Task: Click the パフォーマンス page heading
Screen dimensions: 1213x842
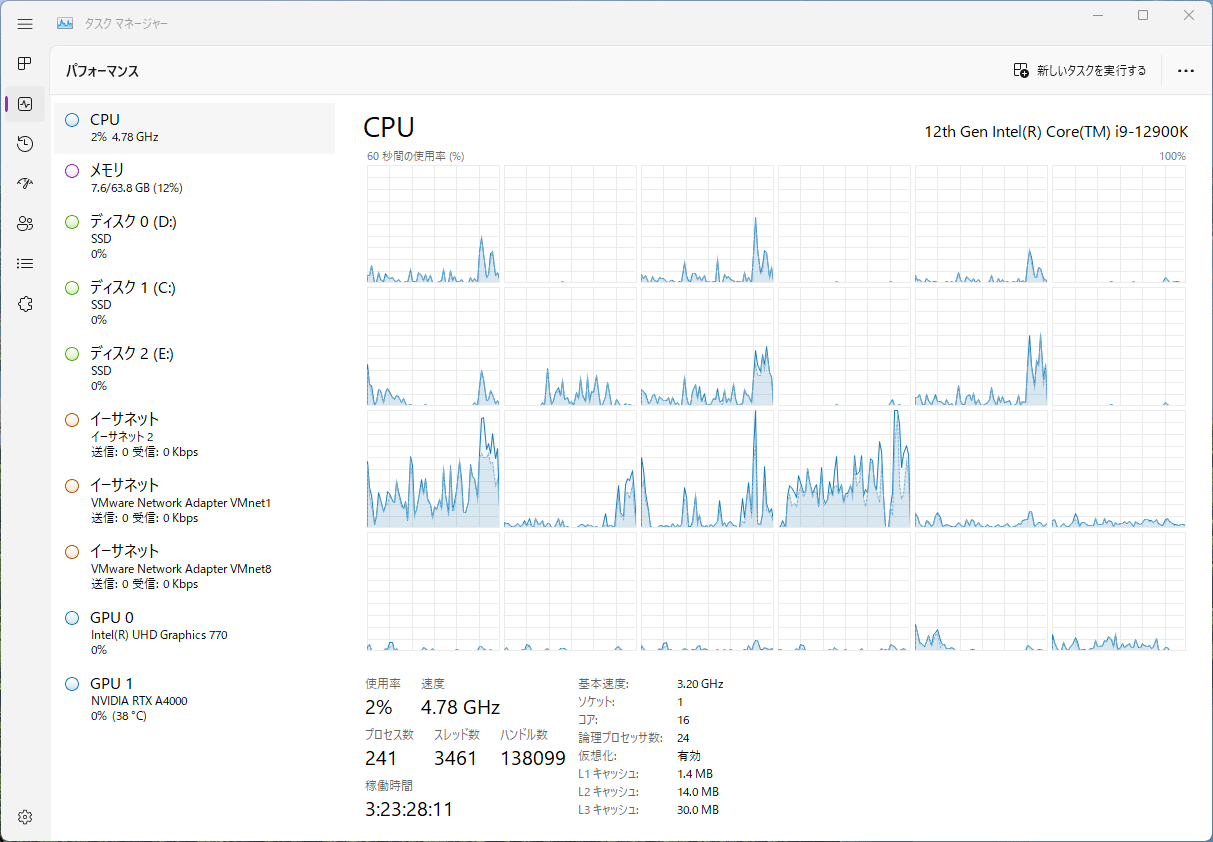Action: [102, 71]
